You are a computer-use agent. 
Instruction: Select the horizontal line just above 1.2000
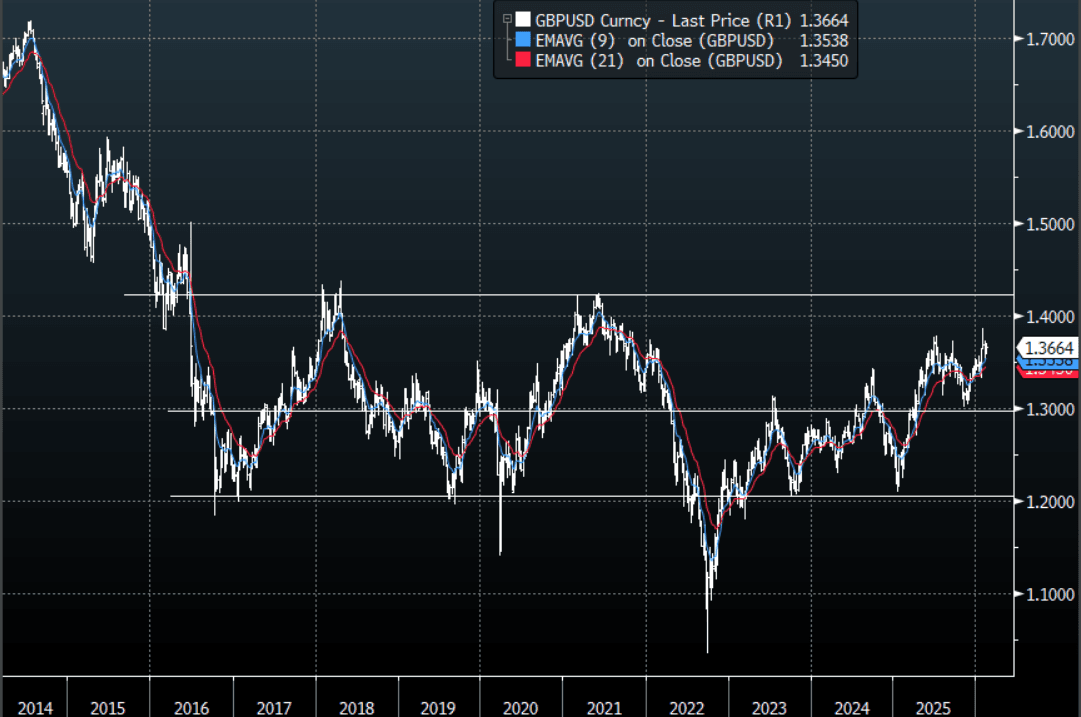tap(592, 496)
